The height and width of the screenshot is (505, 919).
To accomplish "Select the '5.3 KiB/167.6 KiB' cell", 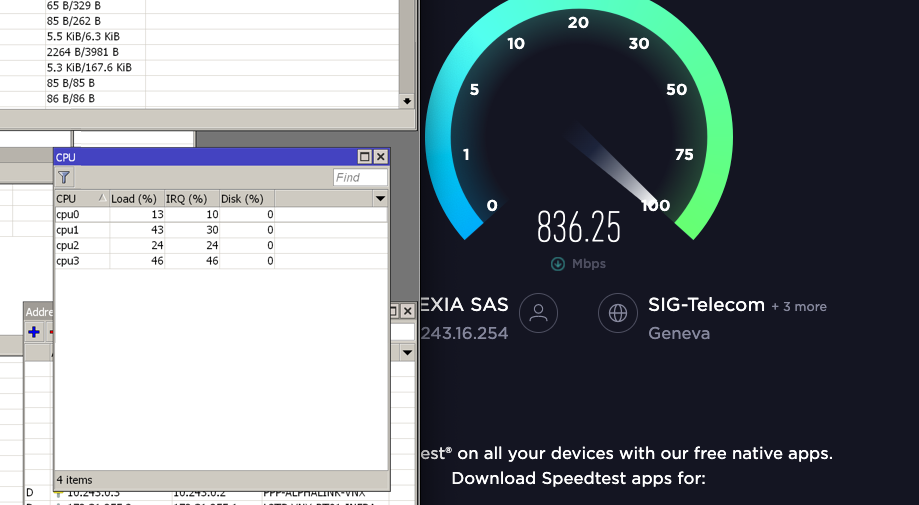I will coord(89,67).
